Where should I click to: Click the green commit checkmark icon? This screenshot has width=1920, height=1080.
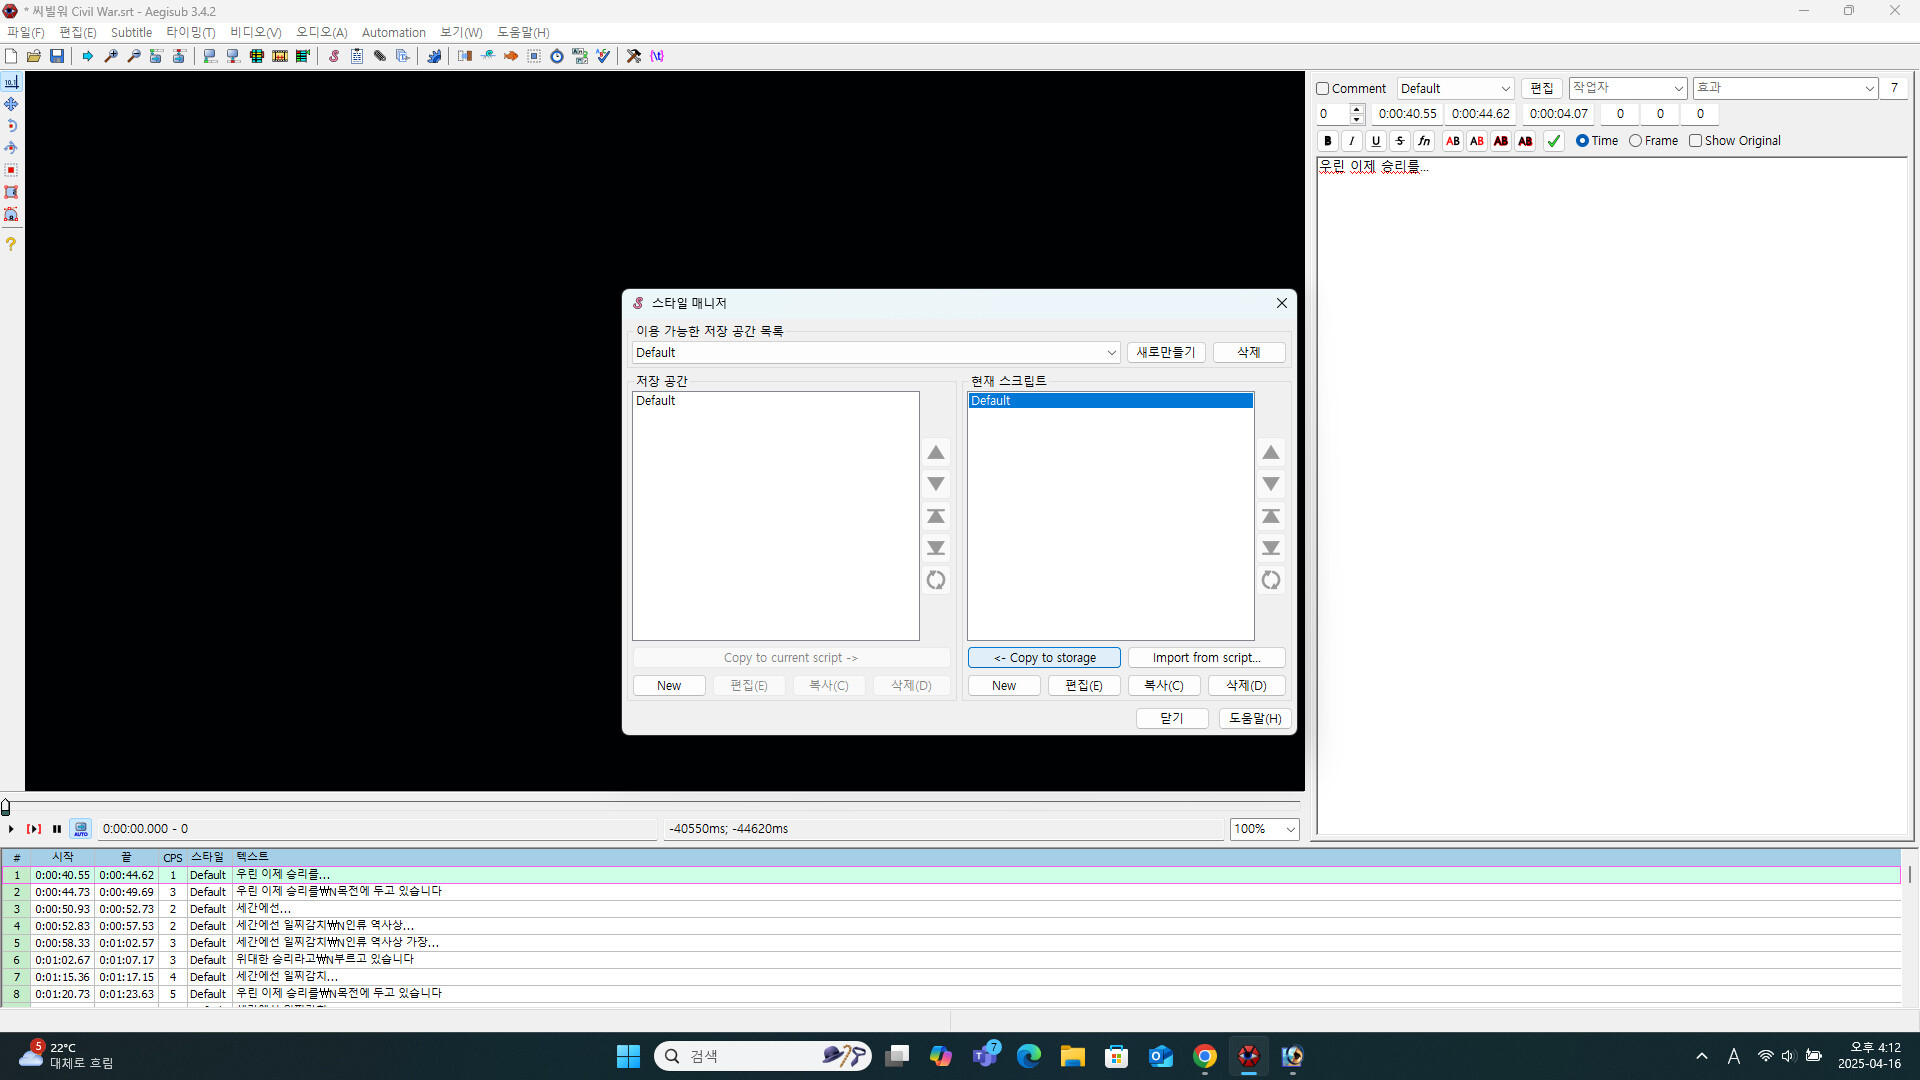coord(1553,141)
